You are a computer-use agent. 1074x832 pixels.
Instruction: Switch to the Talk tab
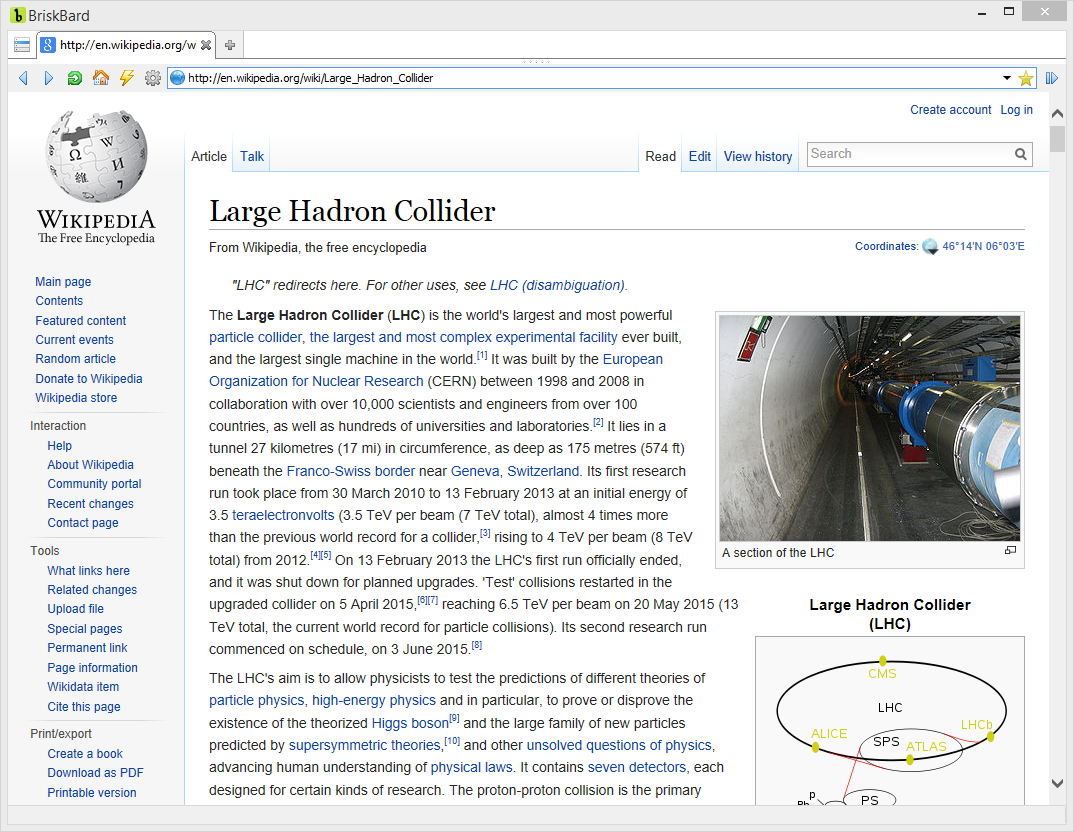point(251,156)
